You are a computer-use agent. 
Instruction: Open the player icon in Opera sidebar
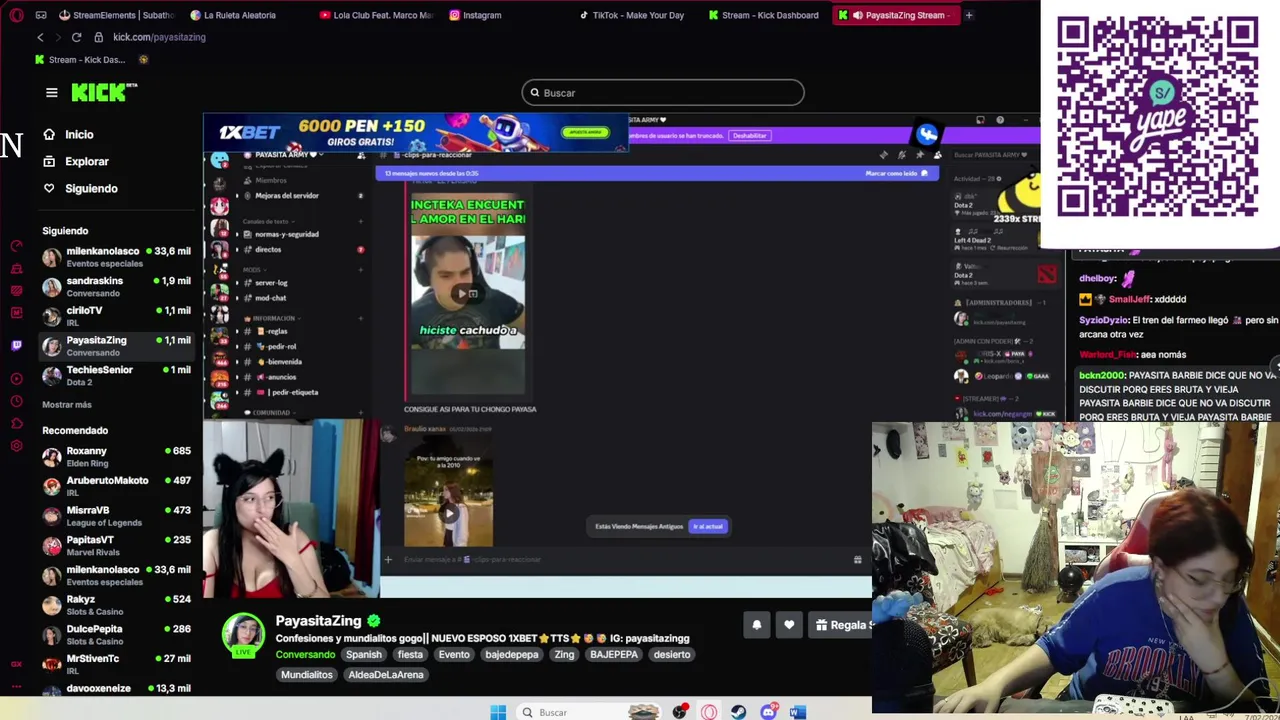(16, 379)
